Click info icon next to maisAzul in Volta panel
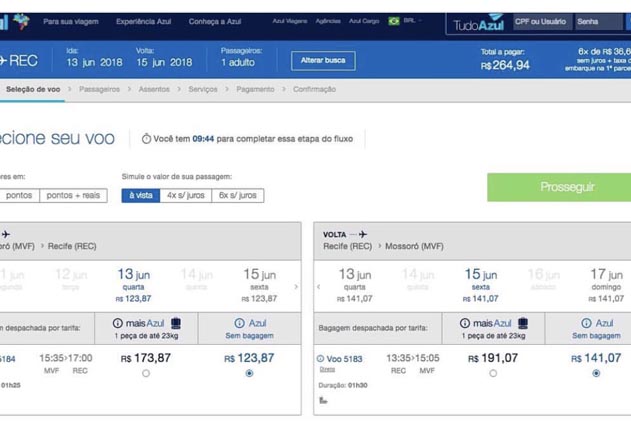 click(x=465, y=323)
